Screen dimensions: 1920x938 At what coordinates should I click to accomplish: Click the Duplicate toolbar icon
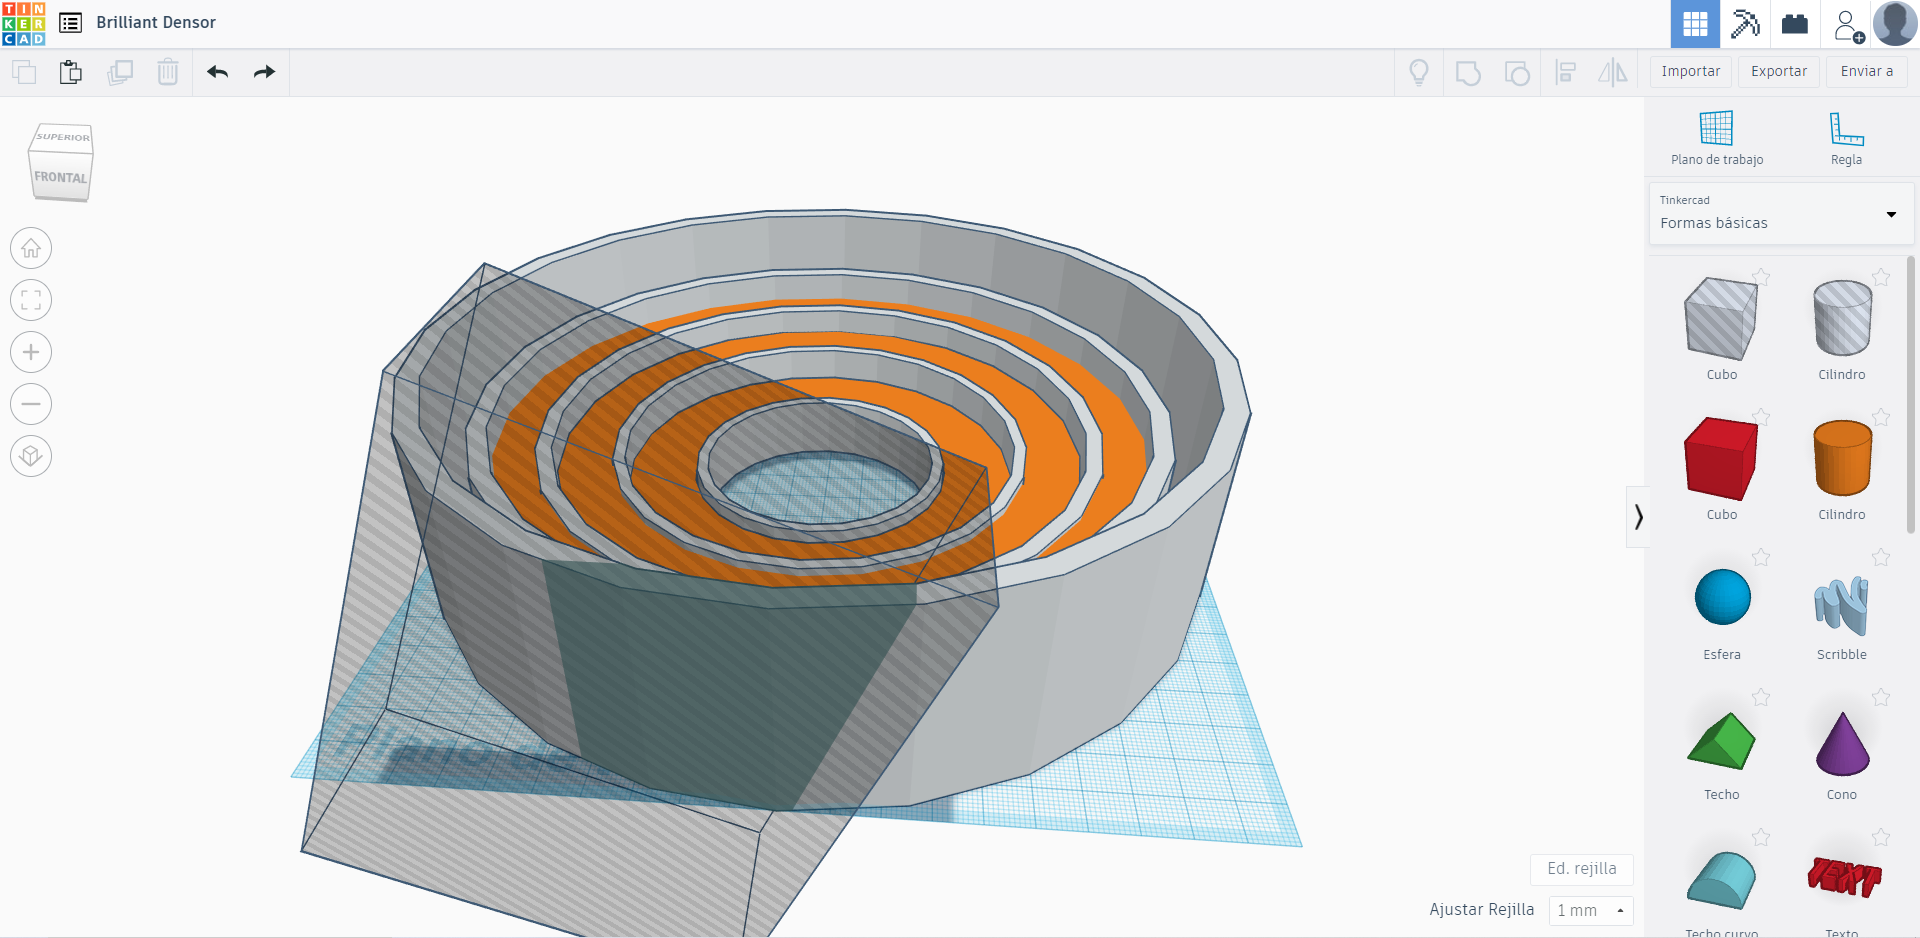pos(120,72)
